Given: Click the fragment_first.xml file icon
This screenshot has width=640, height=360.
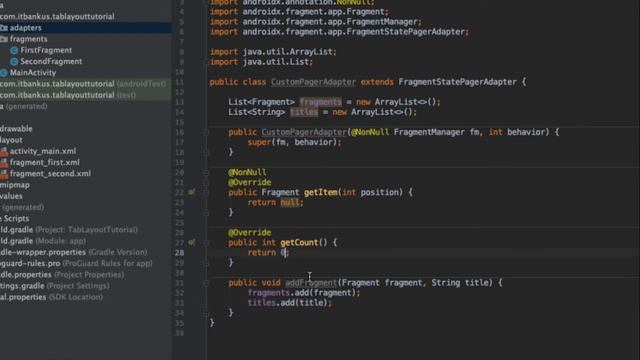Looking at the screenshot, I should 4,162.
